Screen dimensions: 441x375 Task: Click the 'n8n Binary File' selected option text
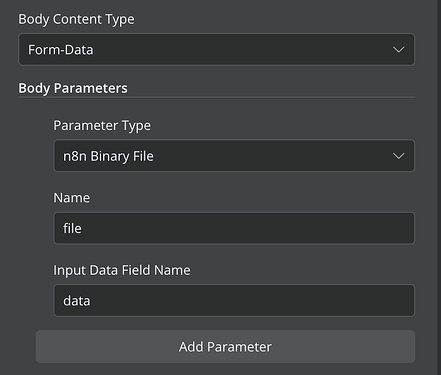pyautogui.click(x=108, y=156)
